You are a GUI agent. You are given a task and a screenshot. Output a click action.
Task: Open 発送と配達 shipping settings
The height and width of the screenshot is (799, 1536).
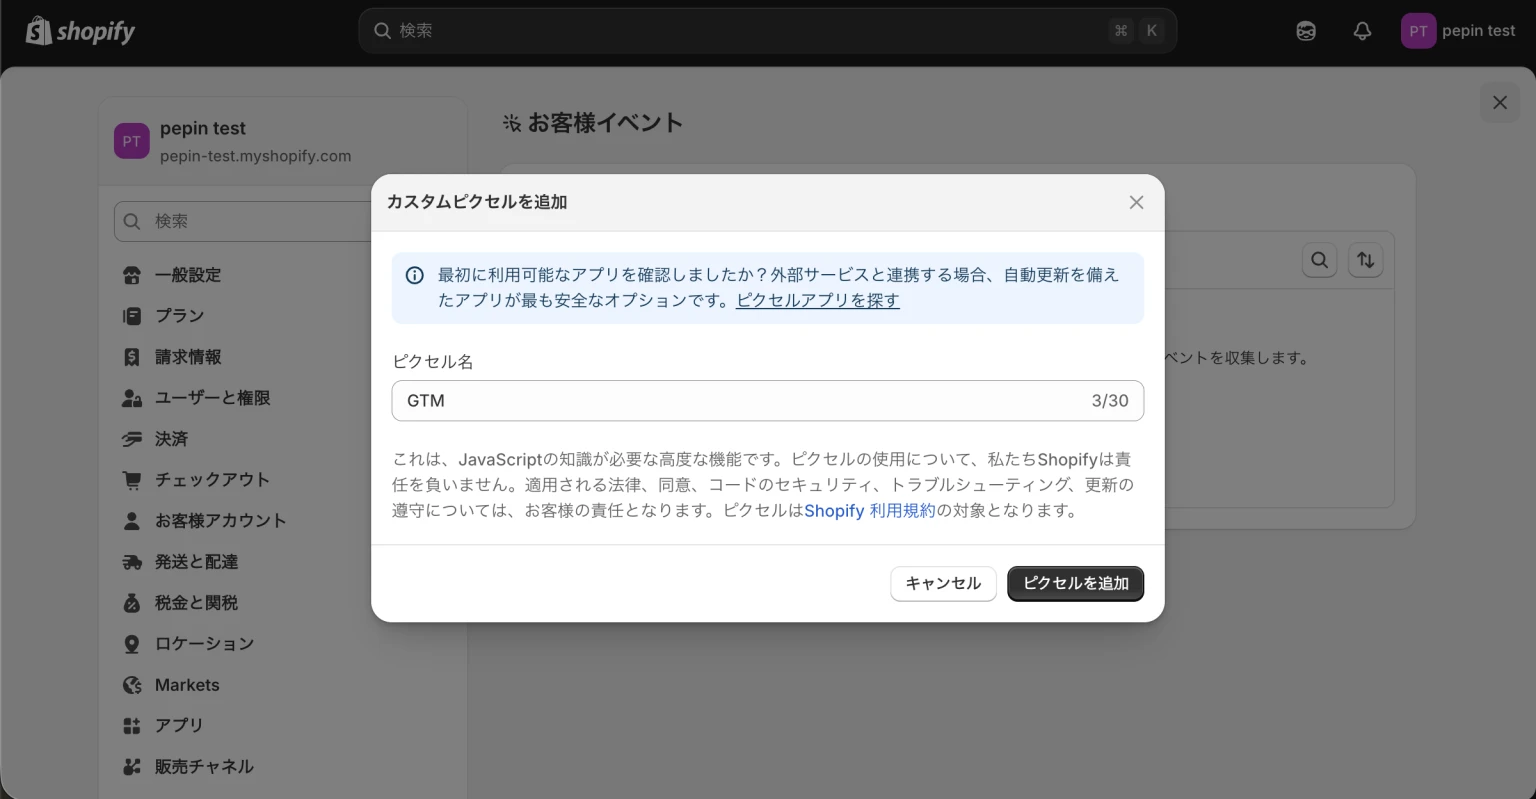[x=197, y=561]
